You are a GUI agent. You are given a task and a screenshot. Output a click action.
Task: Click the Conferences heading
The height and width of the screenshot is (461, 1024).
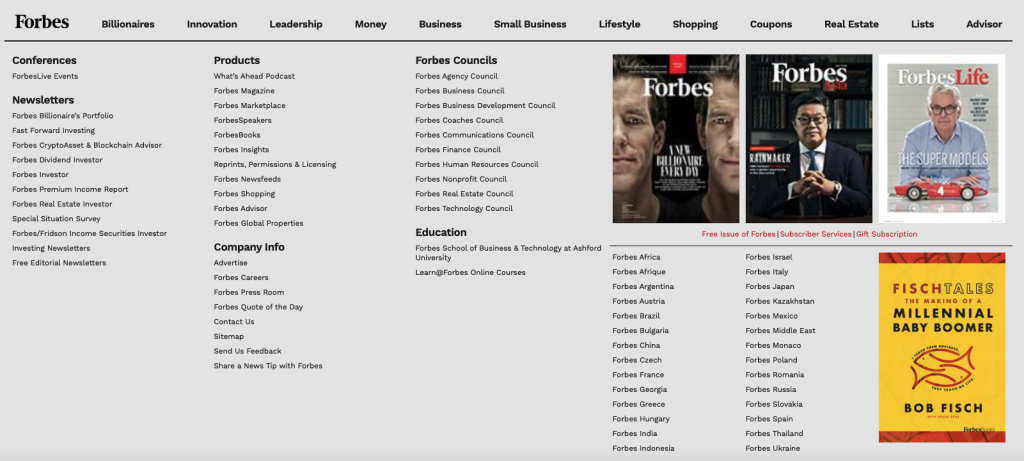pos(44,60)
